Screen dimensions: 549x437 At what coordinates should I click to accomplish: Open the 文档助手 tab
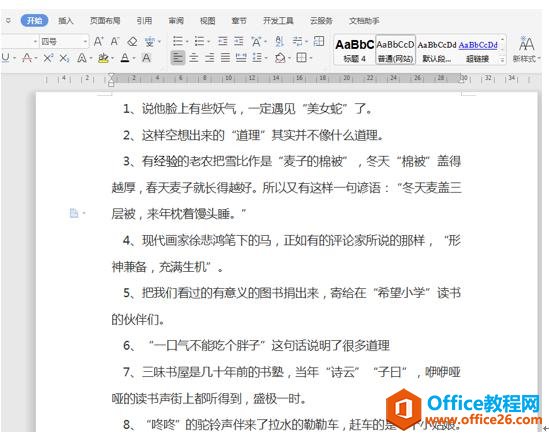(364, 21)
